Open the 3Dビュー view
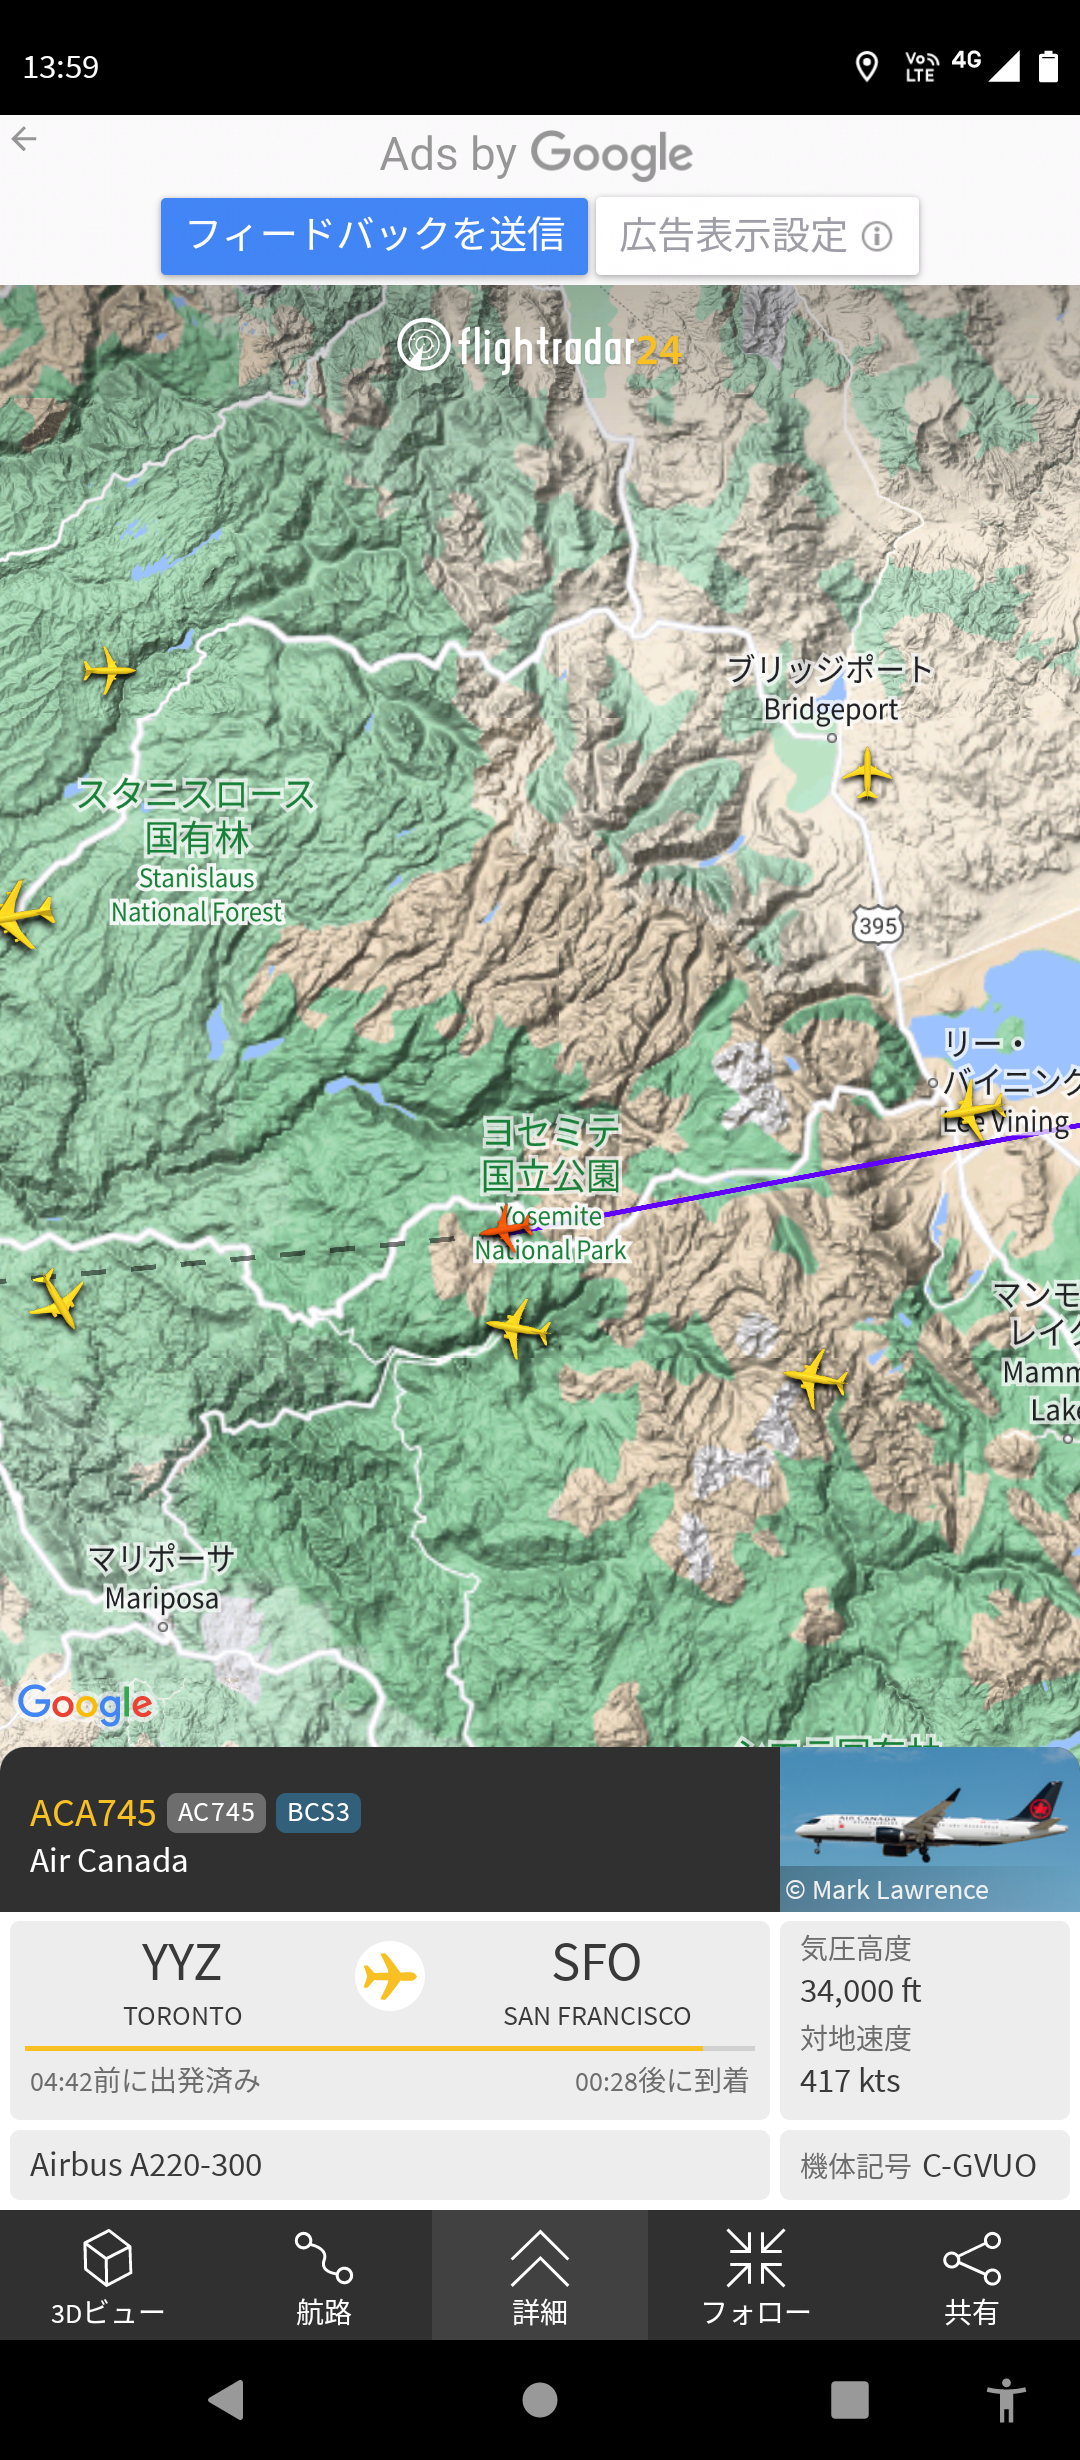 point(108,2276)
